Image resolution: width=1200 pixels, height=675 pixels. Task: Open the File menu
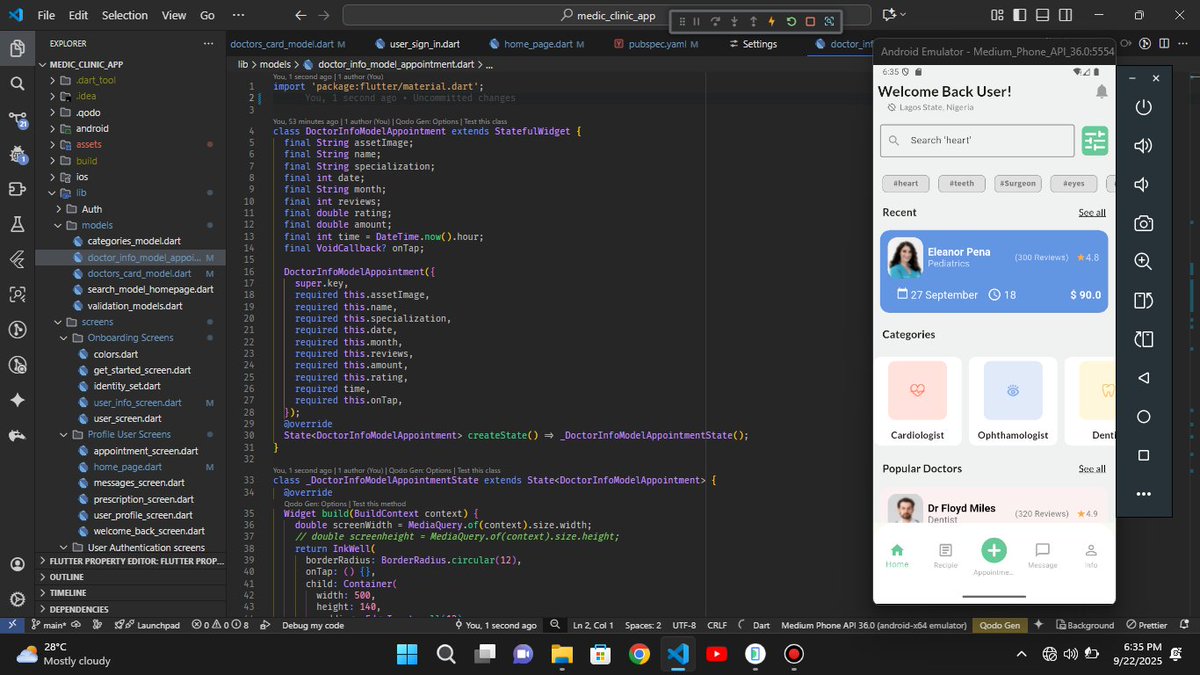coord(47,15)
